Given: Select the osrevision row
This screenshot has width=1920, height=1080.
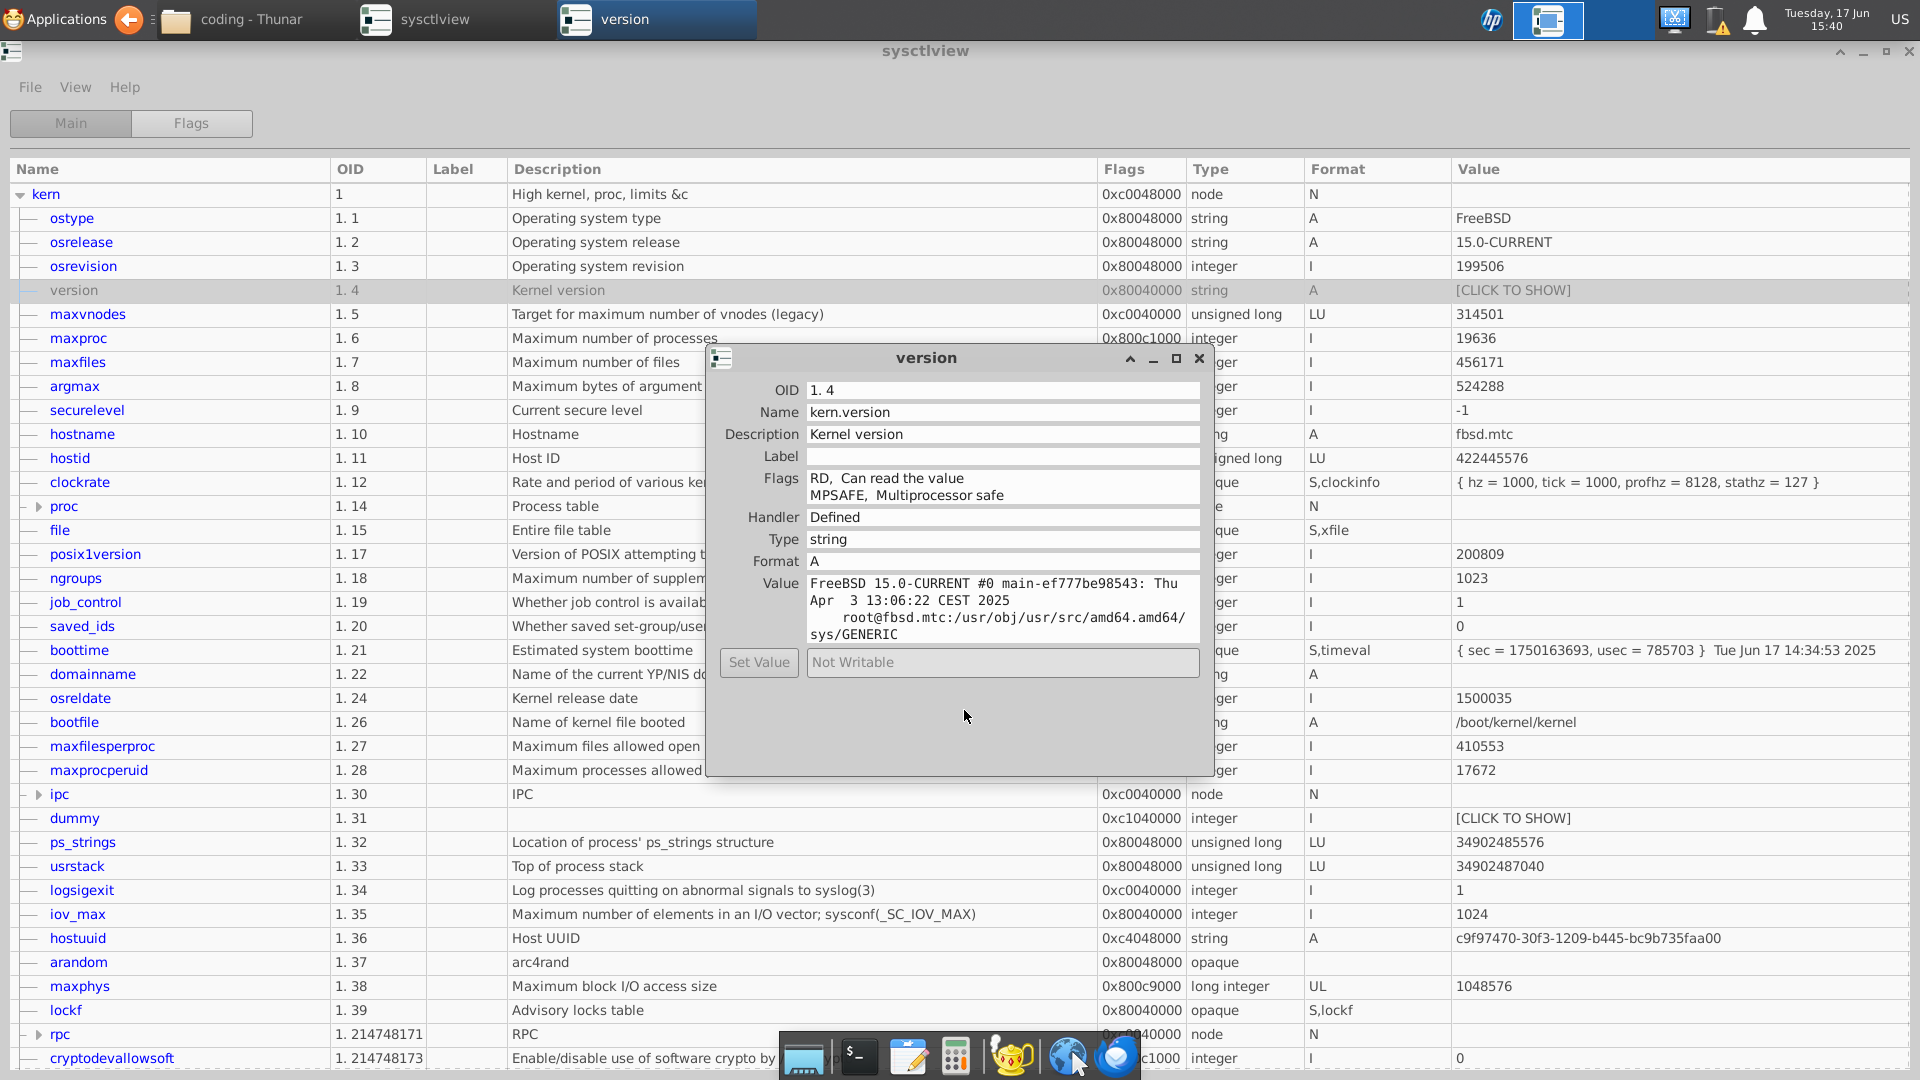Looking at the screenshot, I should pos(959,266).
